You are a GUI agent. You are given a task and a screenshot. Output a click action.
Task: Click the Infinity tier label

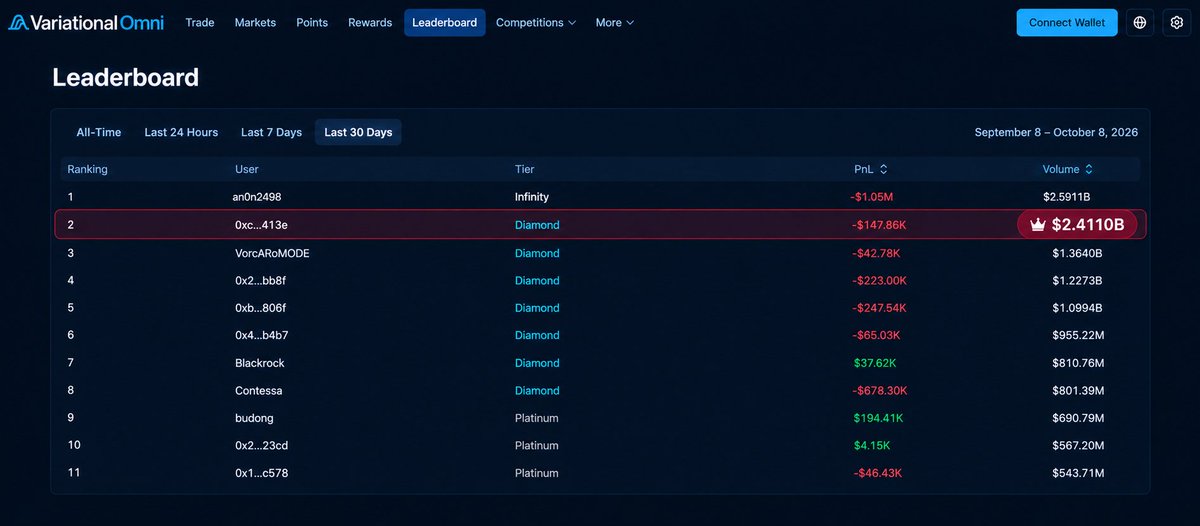(x=532, y=197)
